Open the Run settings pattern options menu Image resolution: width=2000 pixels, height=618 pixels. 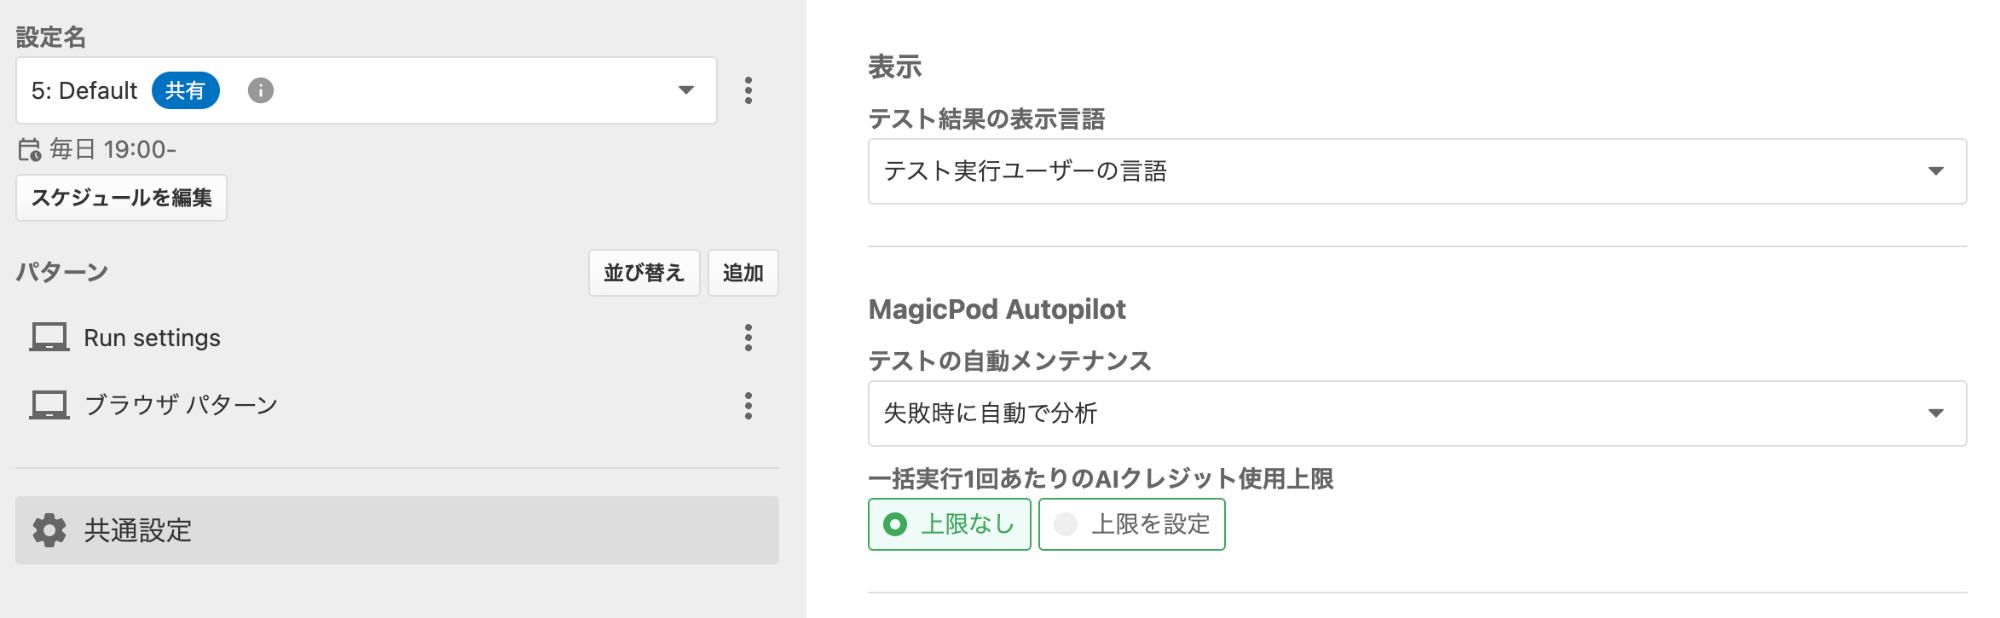[748, 338]
